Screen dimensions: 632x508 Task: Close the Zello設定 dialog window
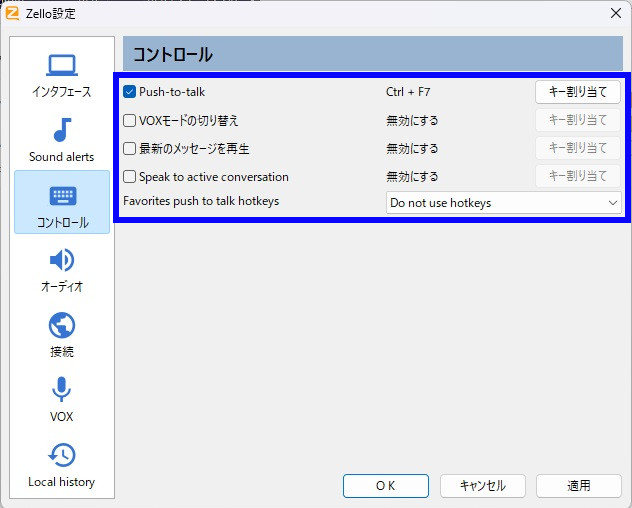613,13
